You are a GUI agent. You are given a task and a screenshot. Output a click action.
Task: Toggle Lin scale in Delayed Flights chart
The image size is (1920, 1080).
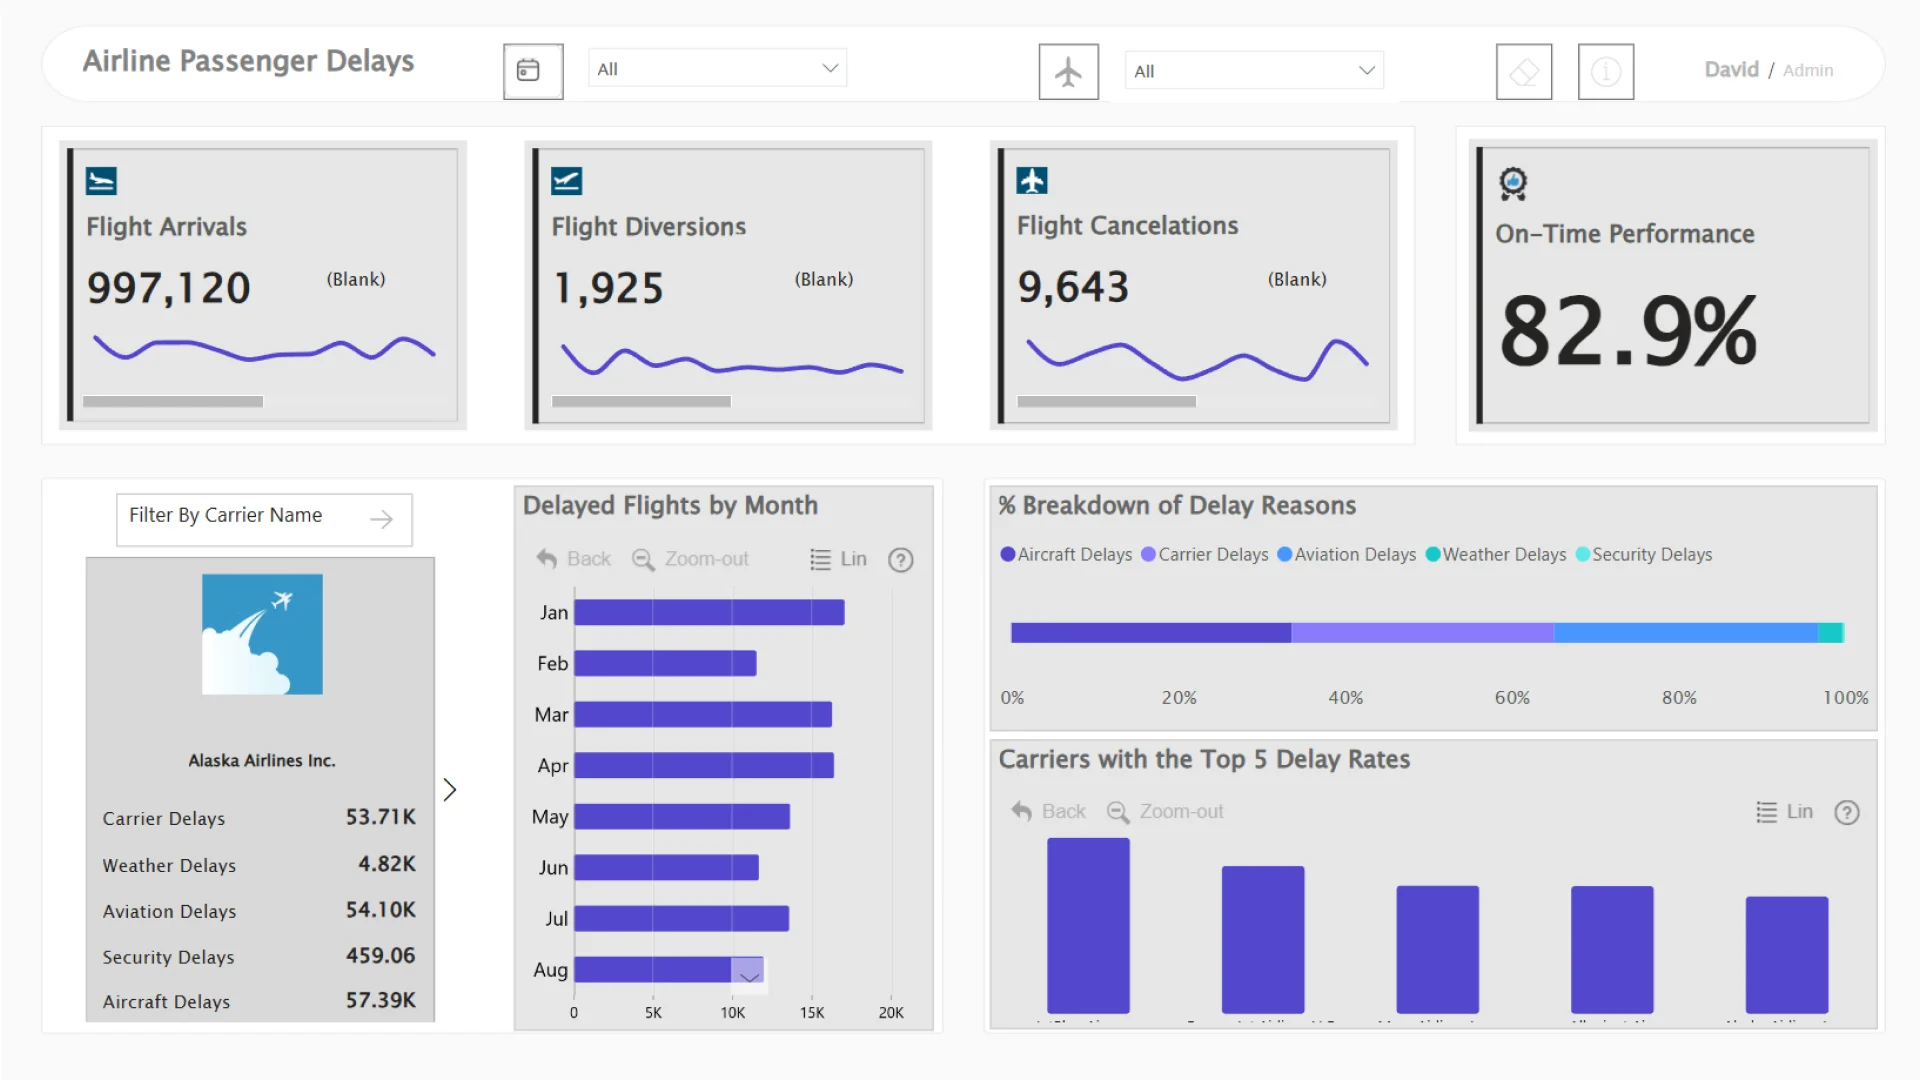[838, 559]
